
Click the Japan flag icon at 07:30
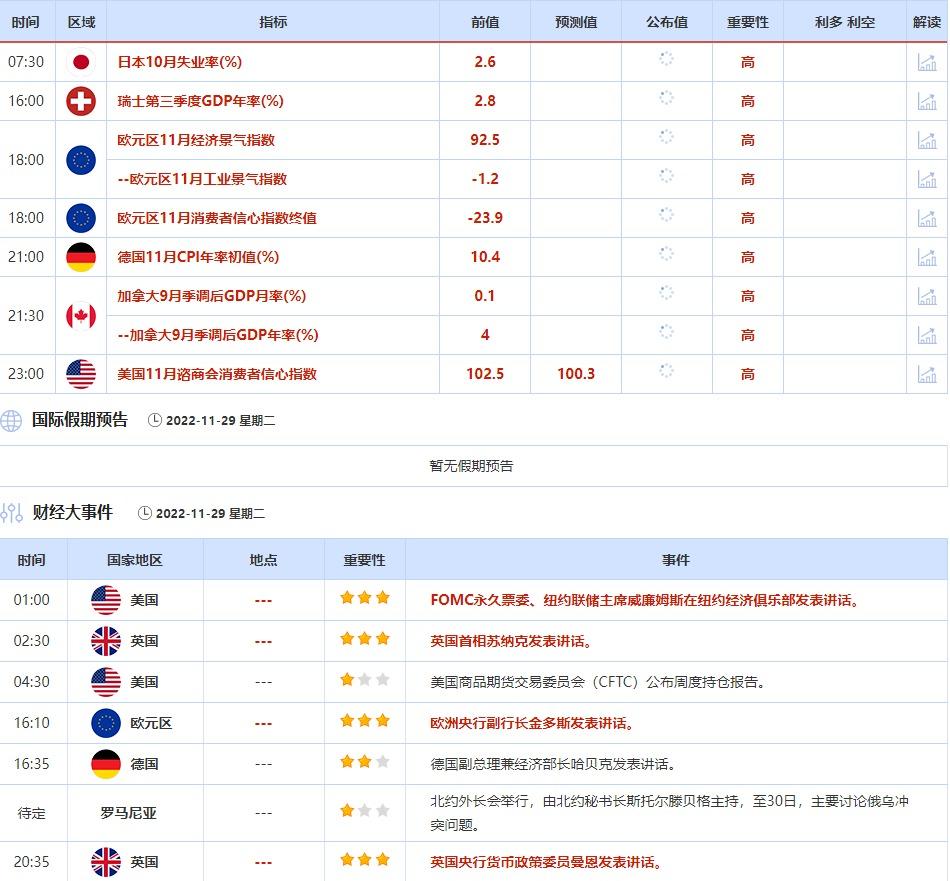click(81, 62)
